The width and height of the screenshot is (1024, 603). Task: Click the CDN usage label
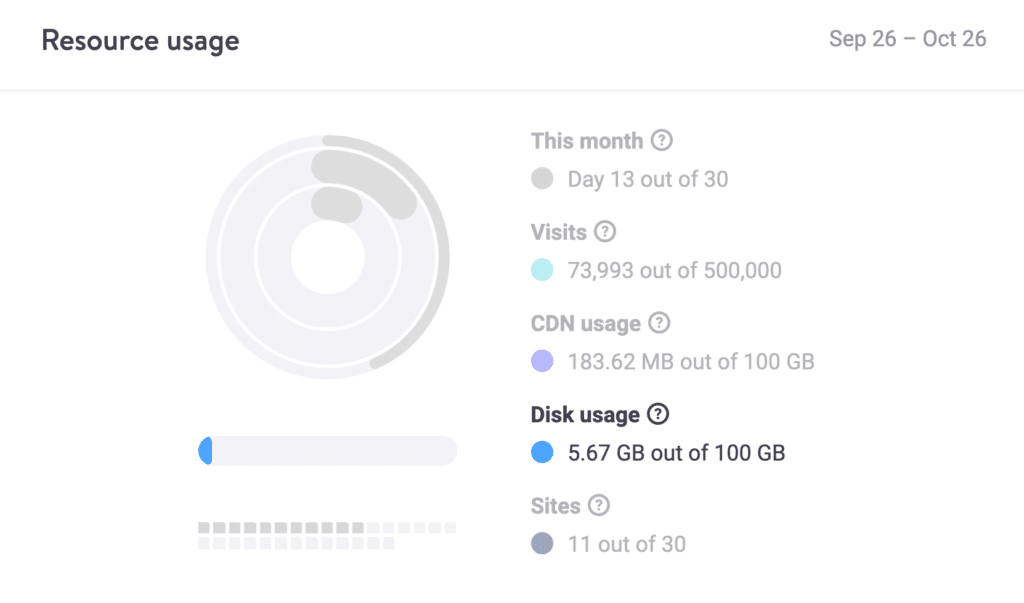(x=585, y=323)
